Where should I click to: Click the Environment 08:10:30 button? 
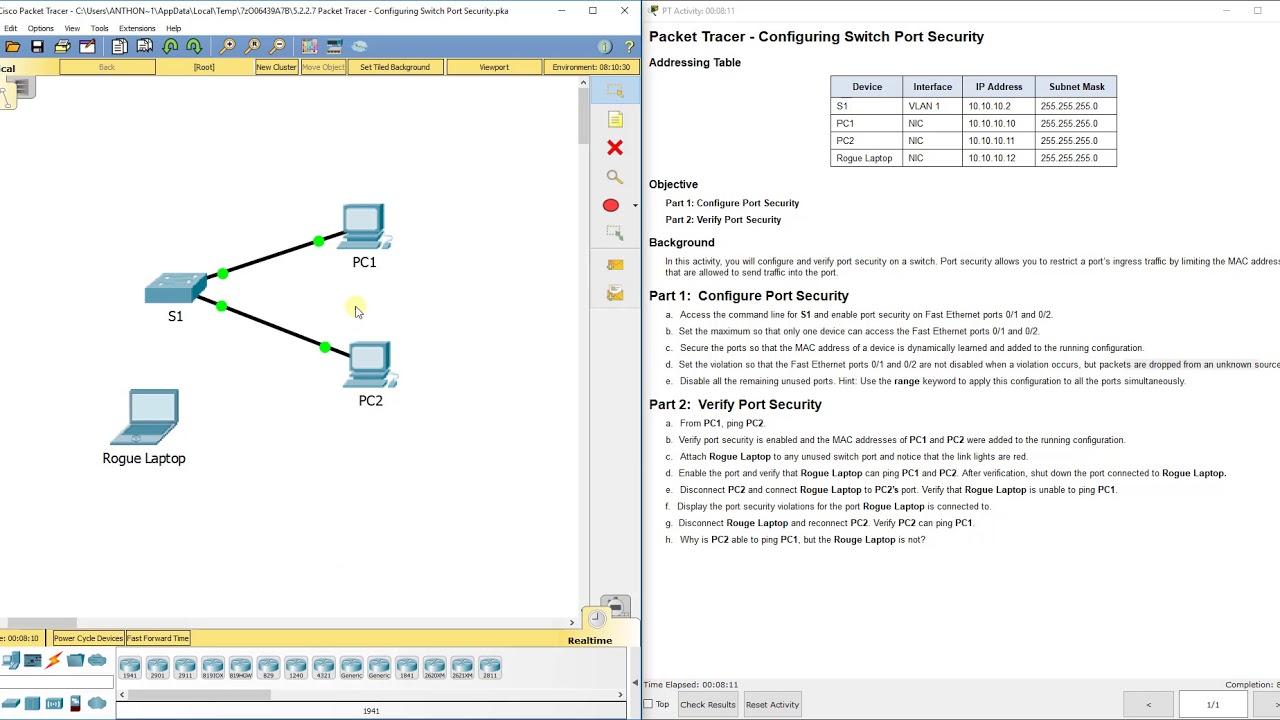click(591, 67)
